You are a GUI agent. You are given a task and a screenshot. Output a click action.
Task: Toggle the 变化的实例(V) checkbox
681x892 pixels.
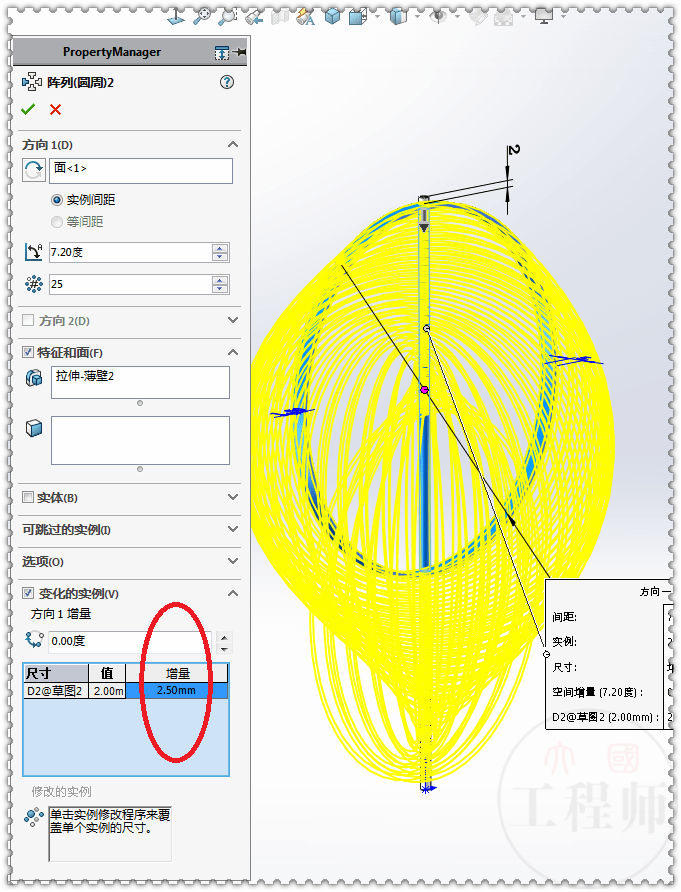click(x=28, y=593)
